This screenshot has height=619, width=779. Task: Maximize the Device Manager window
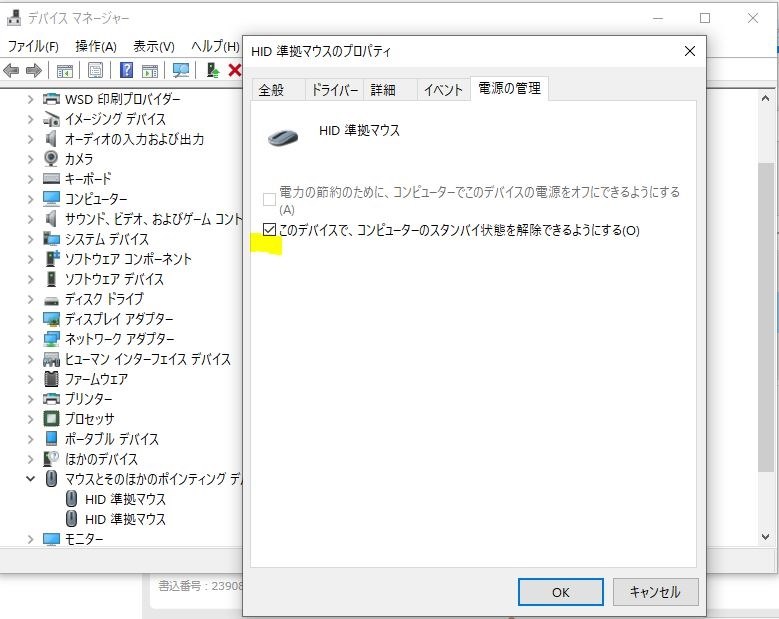(x=704, y=18)
